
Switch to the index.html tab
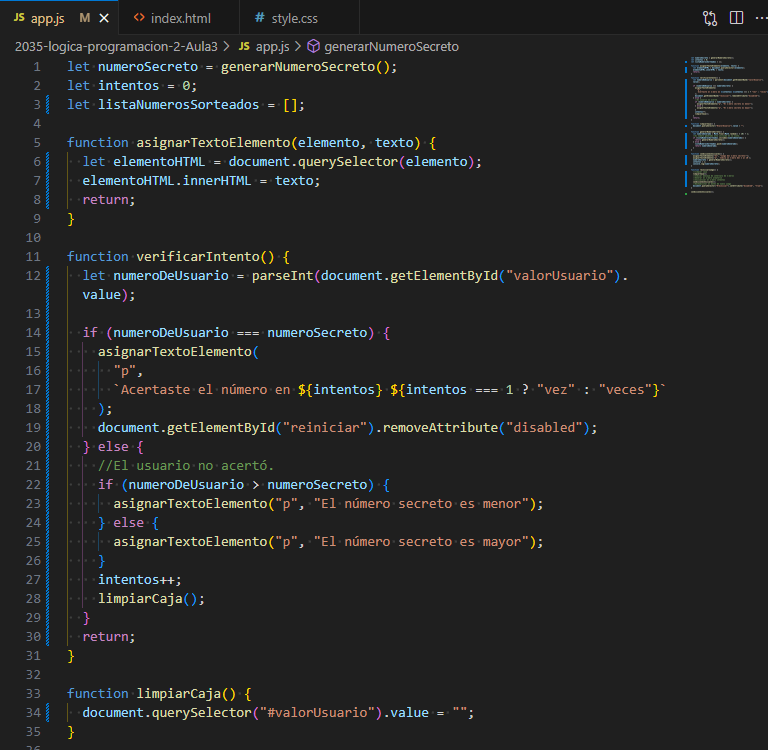click(x=179, y=18)
